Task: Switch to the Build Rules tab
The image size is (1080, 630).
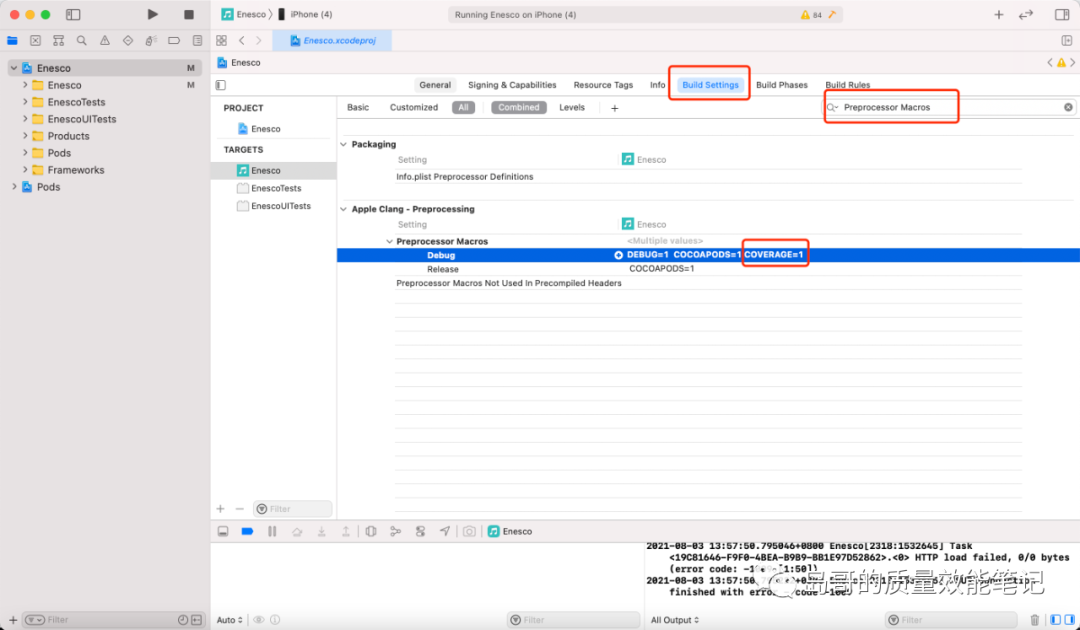Action: [848, 85]
